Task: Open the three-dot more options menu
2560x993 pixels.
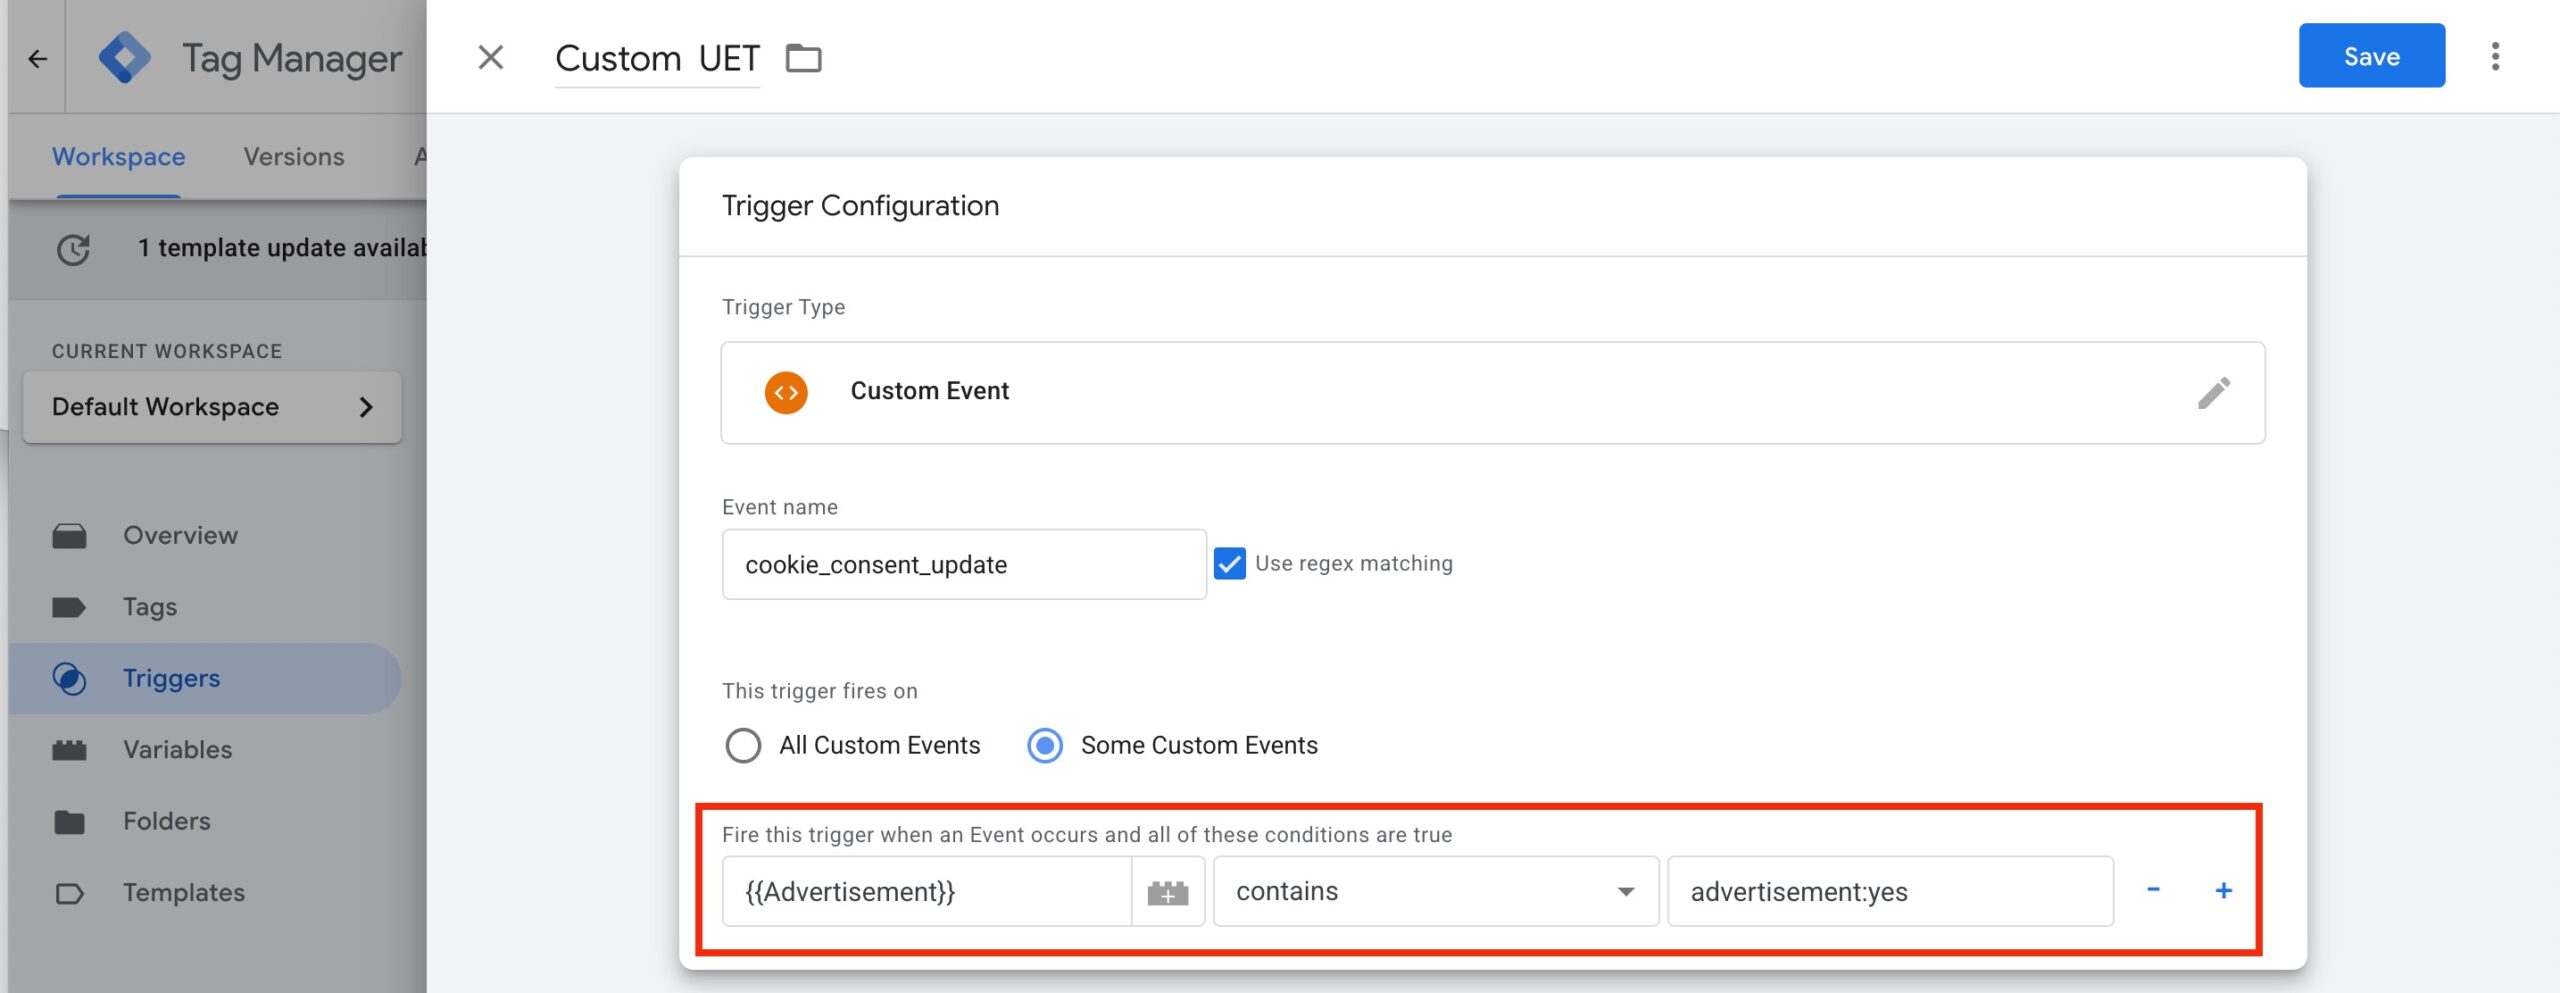Action: point(2495,57)
